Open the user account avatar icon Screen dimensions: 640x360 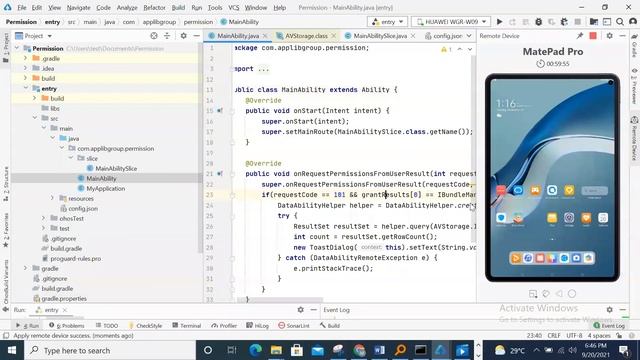(633, 22)
